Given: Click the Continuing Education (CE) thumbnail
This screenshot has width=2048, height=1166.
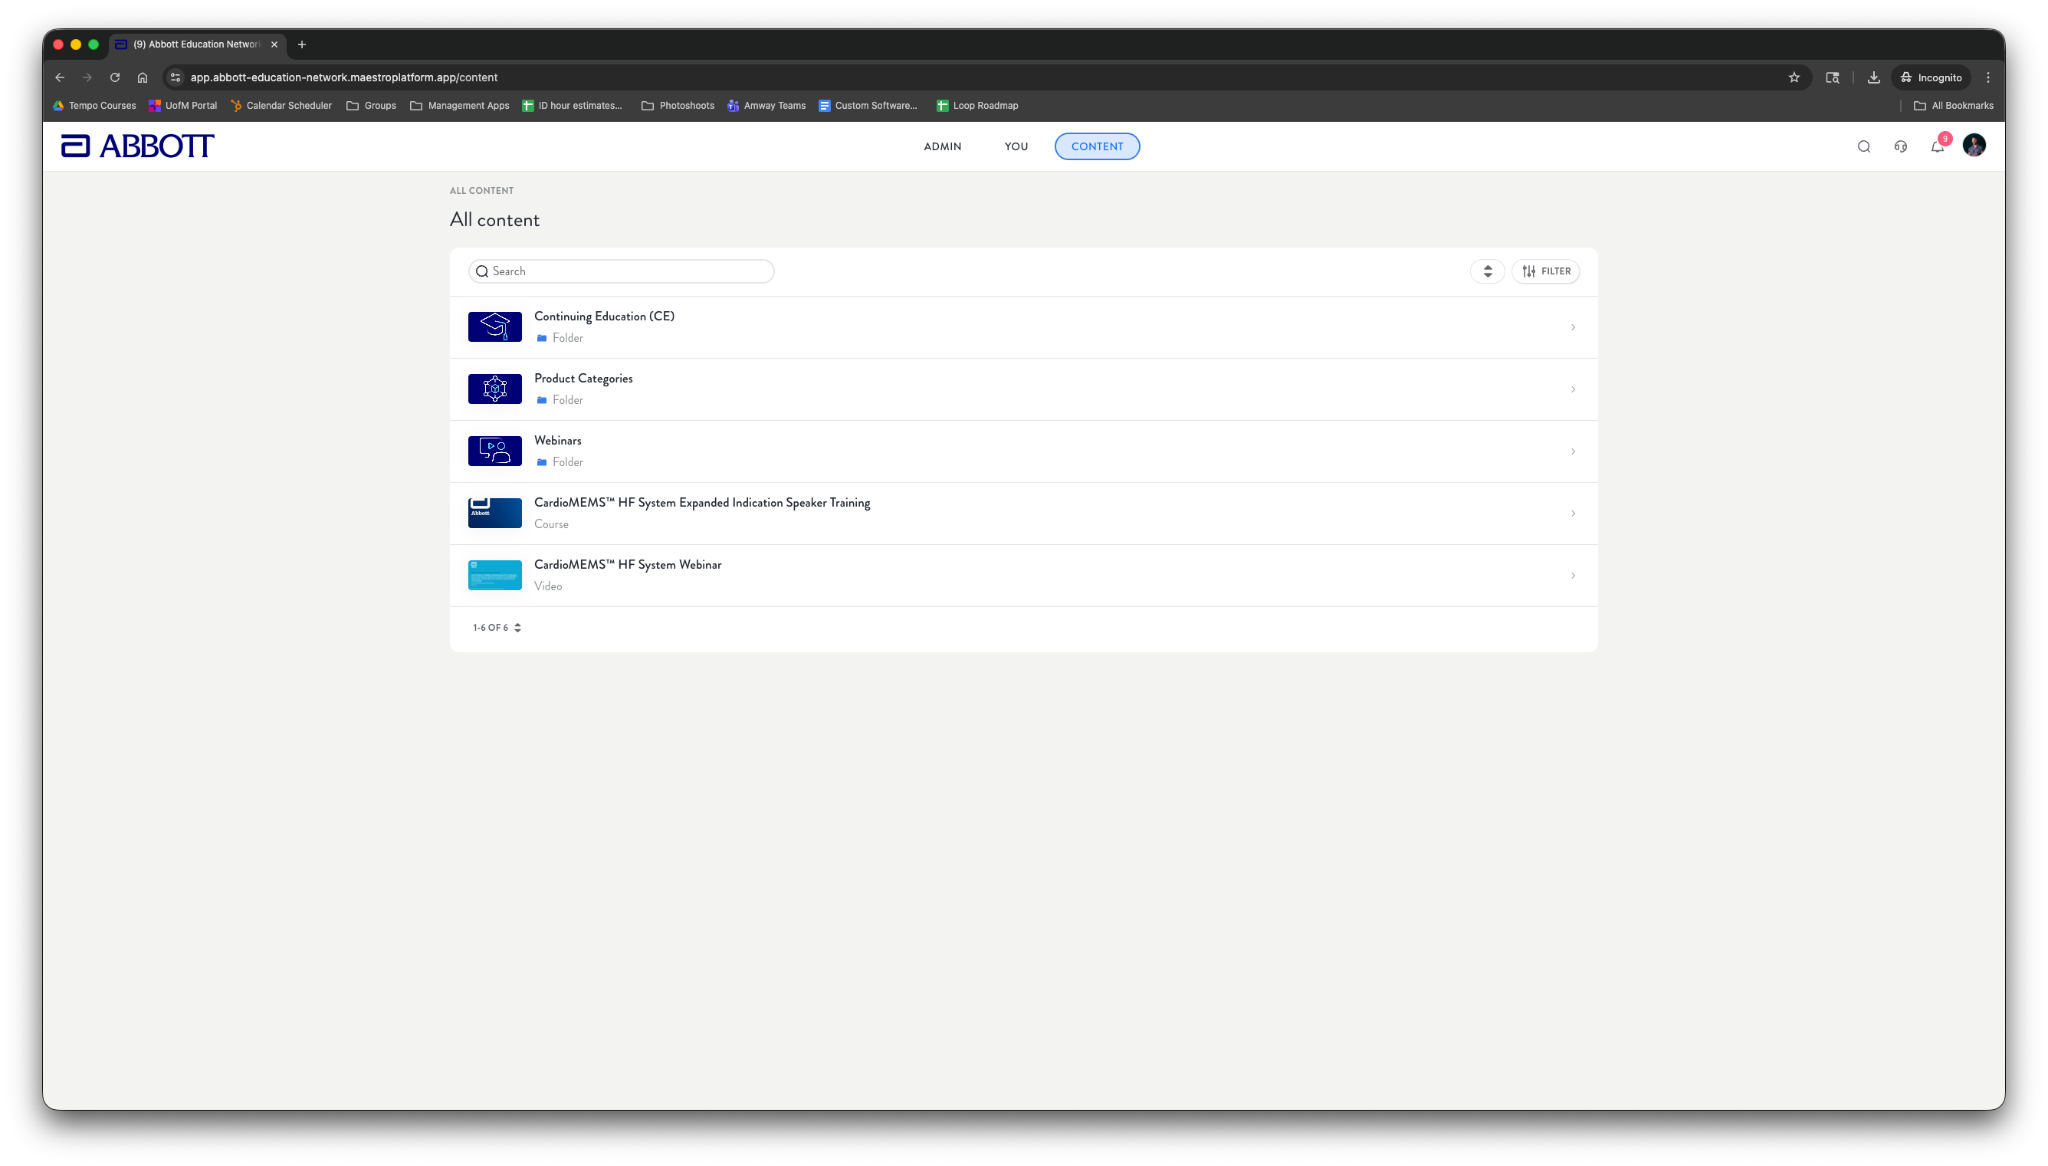Looking at the screenshot, I should [x=495, y=327].
